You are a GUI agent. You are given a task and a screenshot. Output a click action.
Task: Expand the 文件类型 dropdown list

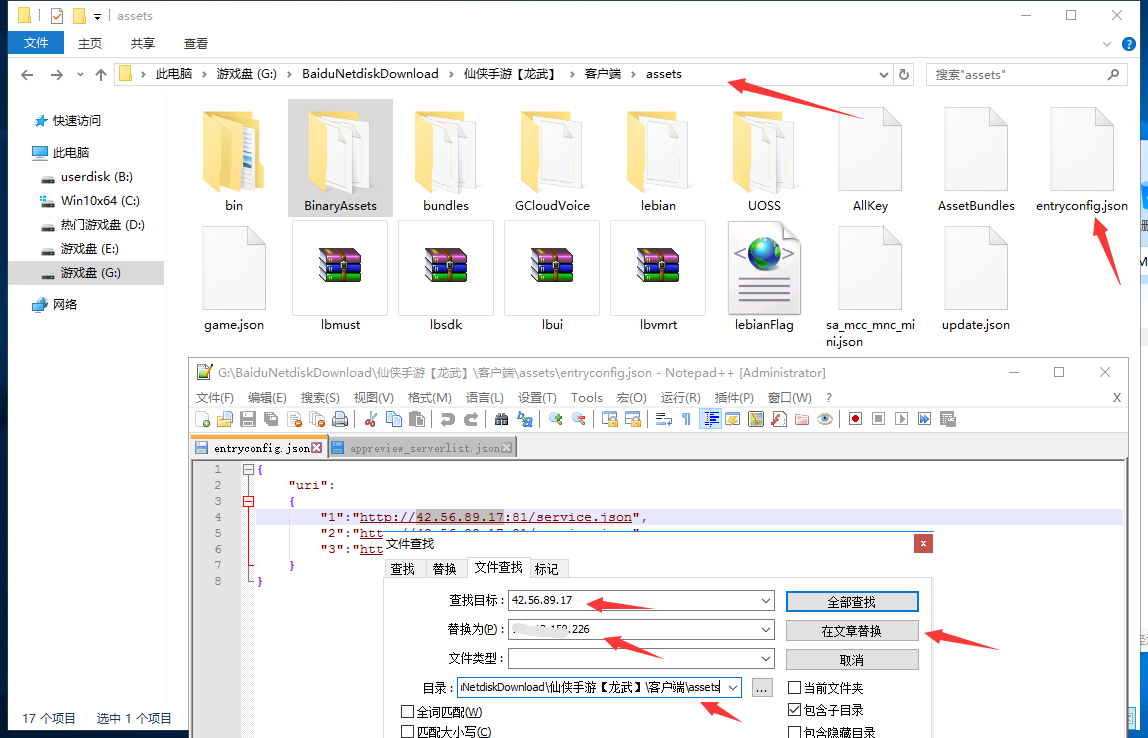766,659
